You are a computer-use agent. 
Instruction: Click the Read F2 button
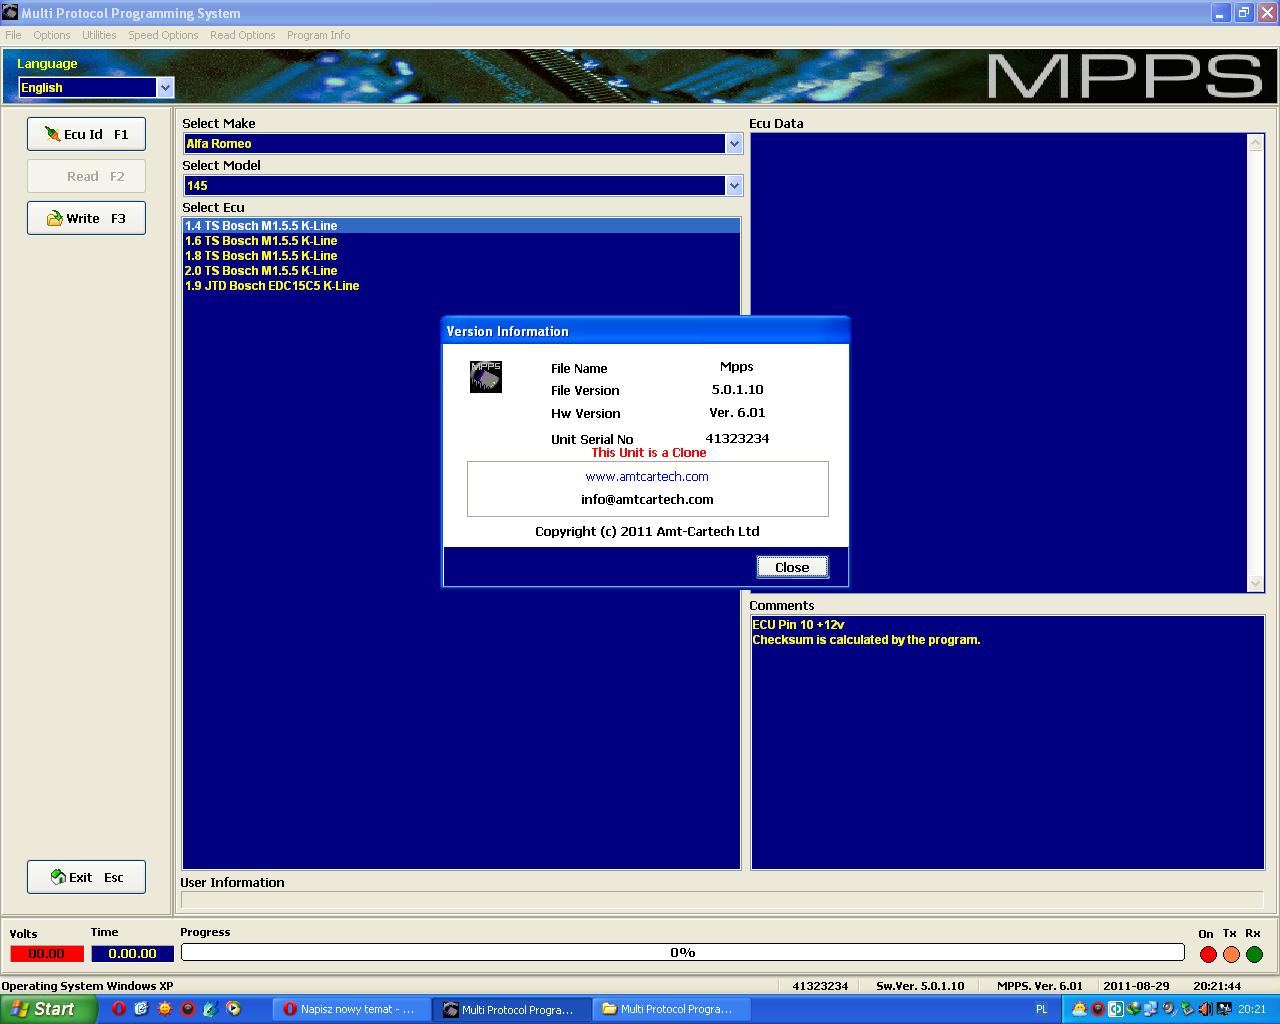coord(86,176)
